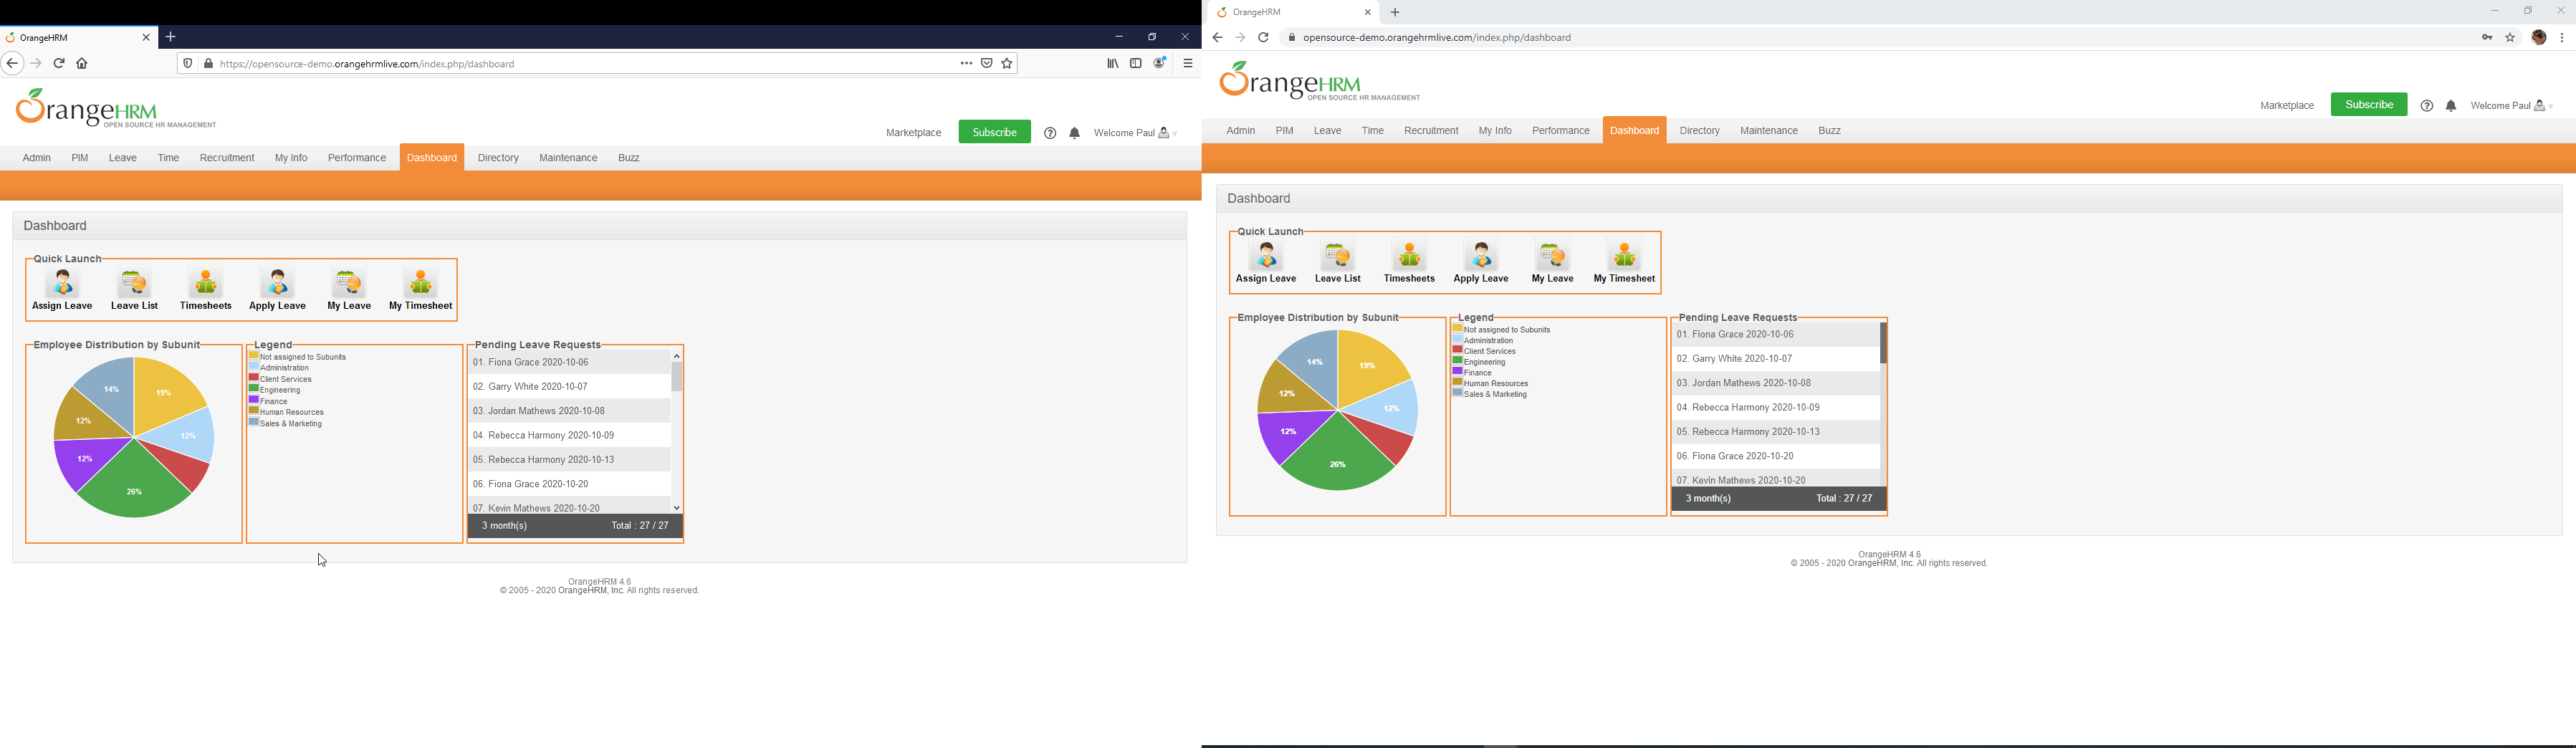Screen dimensions: 2576x748
Task: Switch to the Admin menu tab
Action: coord(36,157)
